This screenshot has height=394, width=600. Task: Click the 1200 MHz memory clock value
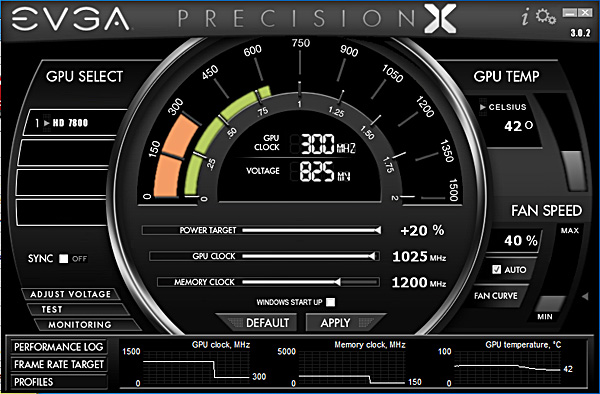(x=419, y=283)
